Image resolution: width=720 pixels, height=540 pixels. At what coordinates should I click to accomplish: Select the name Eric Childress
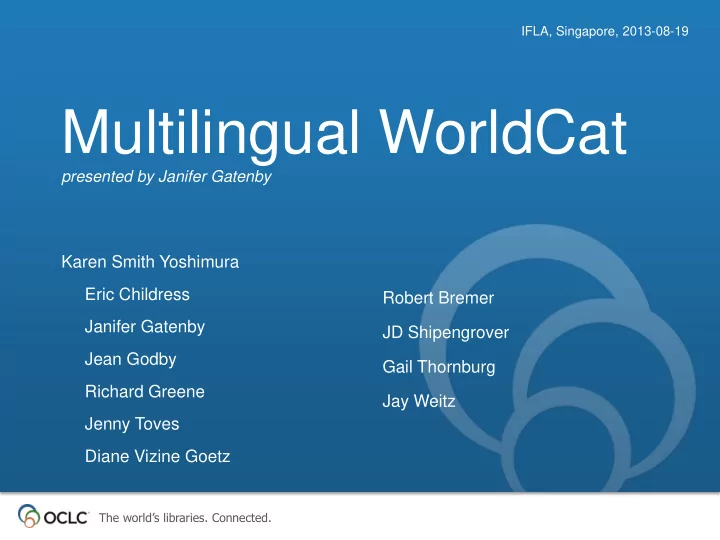click(137, 294)
